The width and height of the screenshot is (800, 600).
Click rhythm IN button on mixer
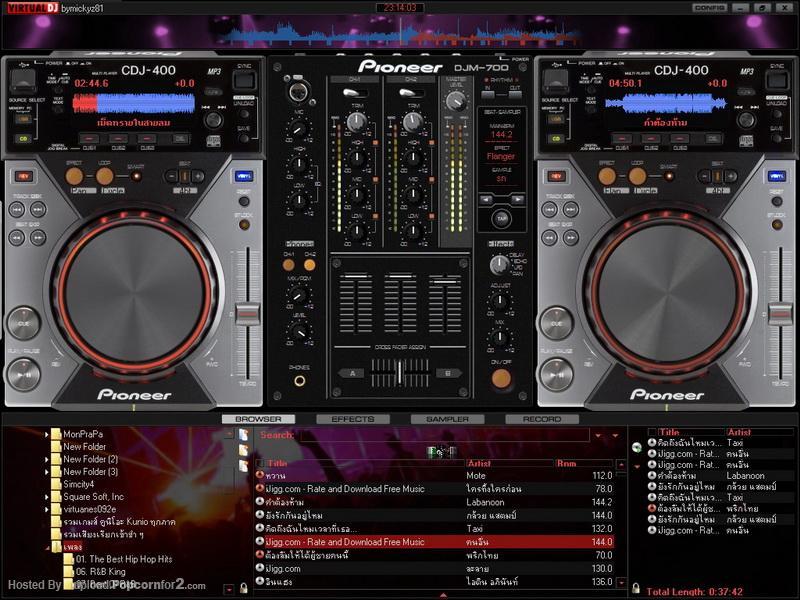click(488, 94)
